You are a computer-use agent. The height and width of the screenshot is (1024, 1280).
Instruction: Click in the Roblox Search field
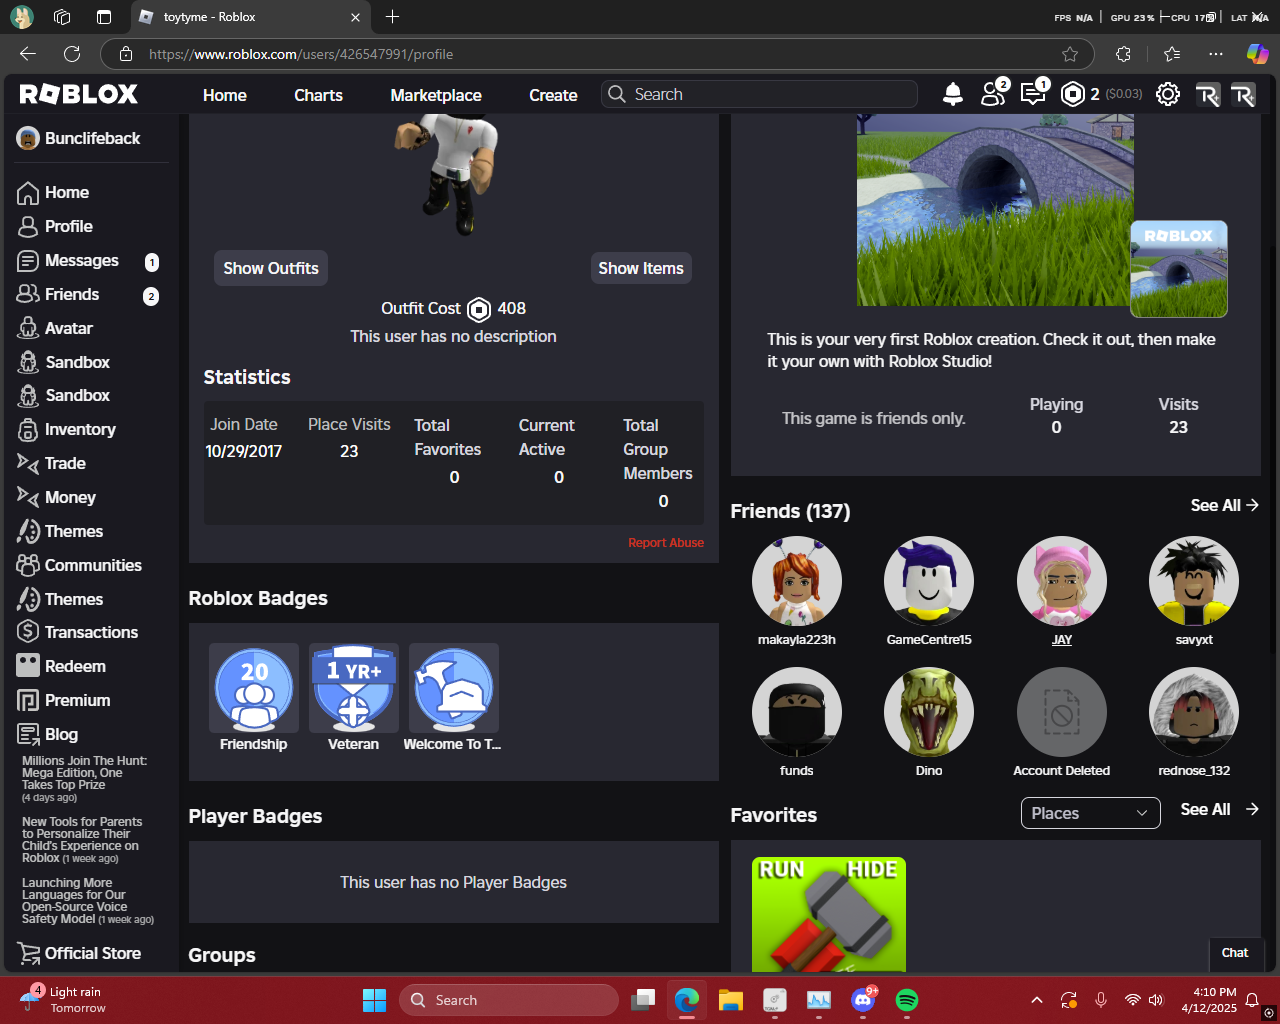tap(760, 94)
